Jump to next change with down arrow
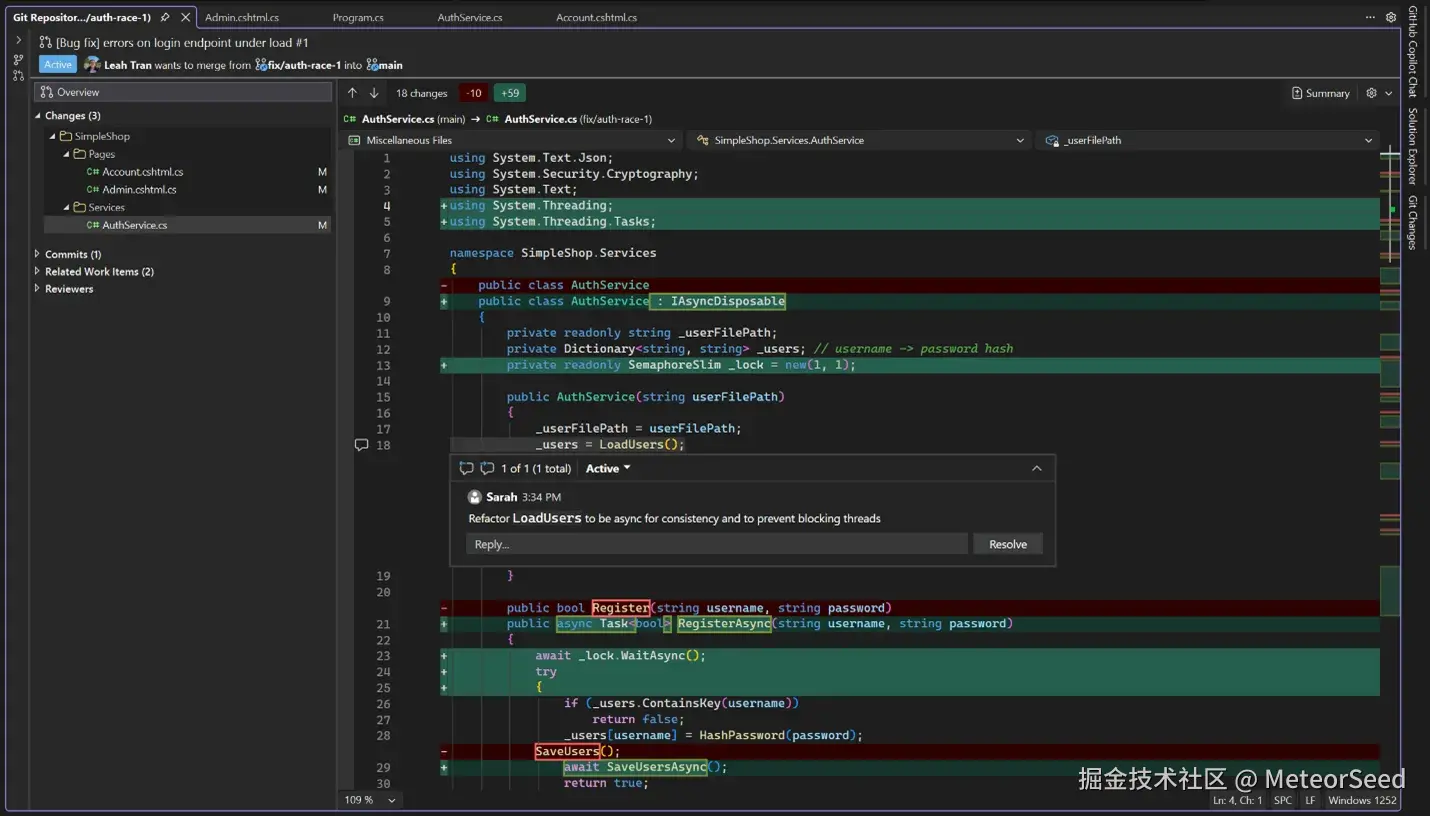 click(x=374, y=93)
